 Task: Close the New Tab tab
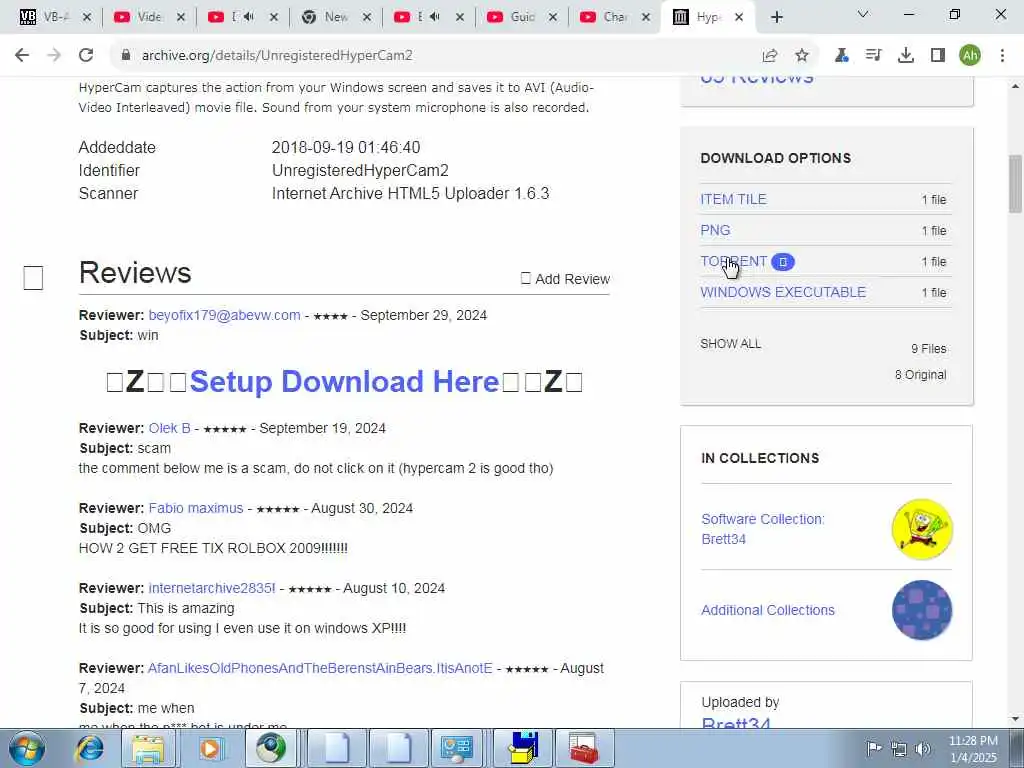367,18
